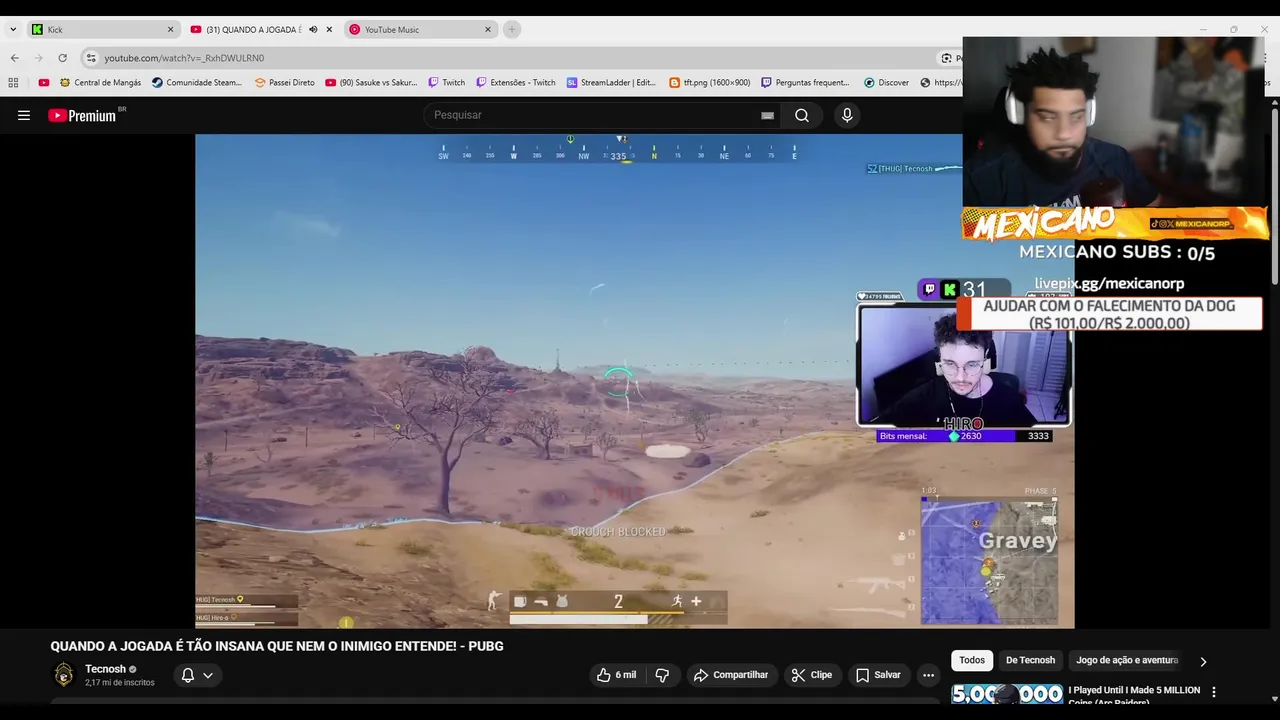The width and height of the screenshot is (1280, 720).
Task: Click the search magnifier button
Action: point(802,115)
